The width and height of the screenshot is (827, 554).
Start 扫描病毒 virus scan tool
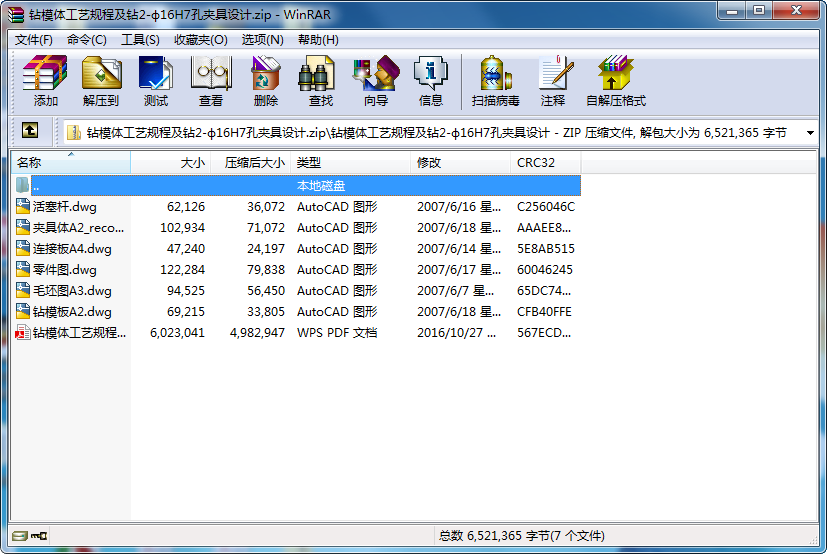tap(495, 81)
